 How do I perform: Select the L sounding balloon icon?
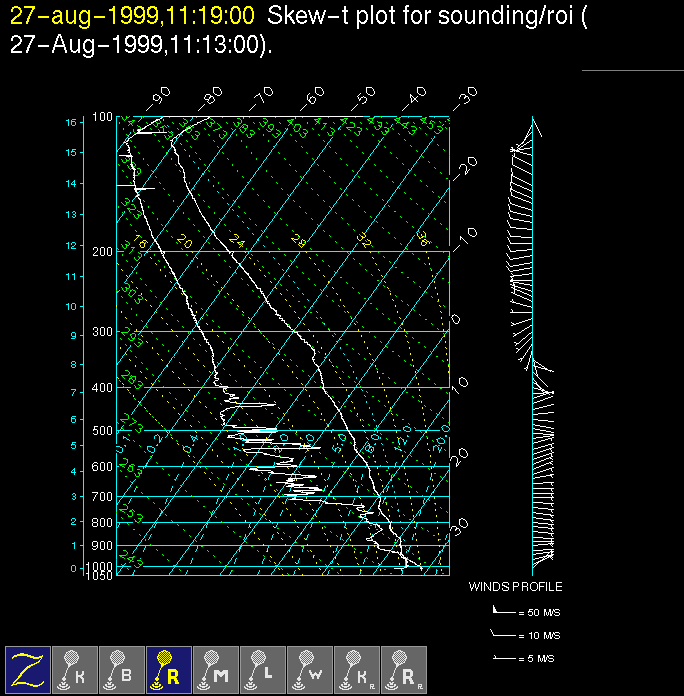[x=264, y=669]
